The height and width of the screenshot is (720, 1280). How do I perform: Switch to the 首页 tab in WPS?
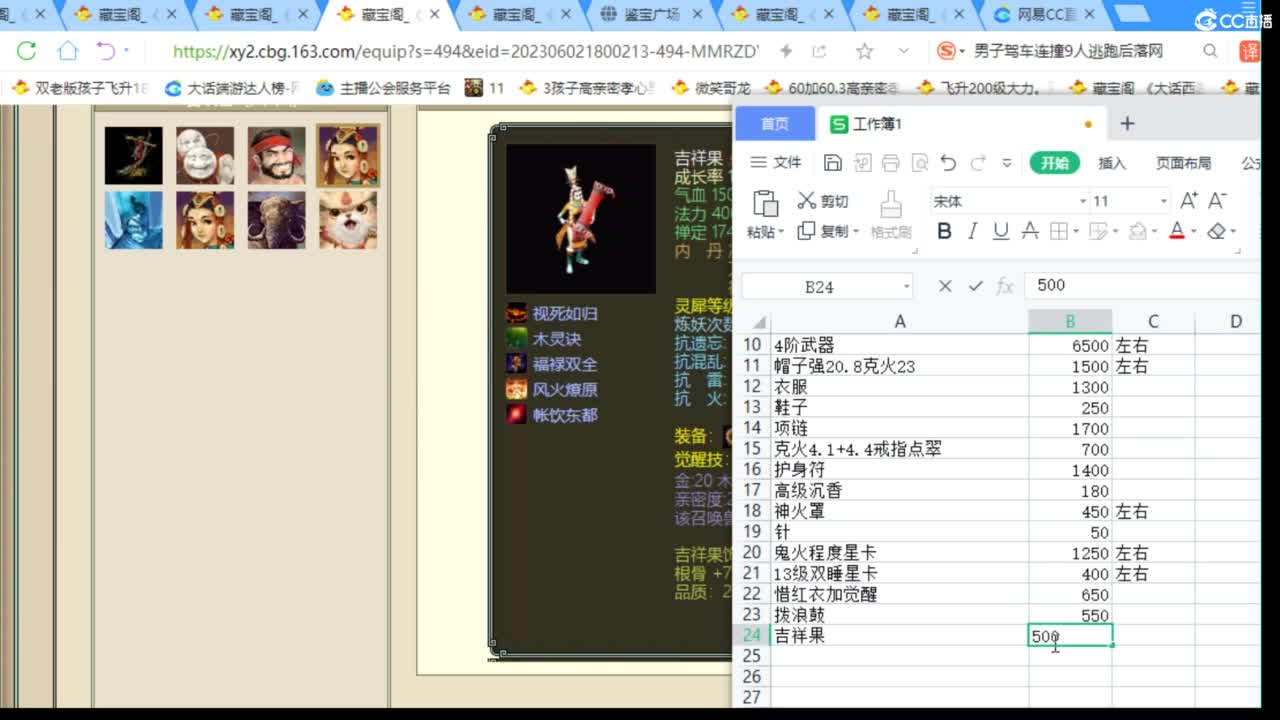coord(775,123)
